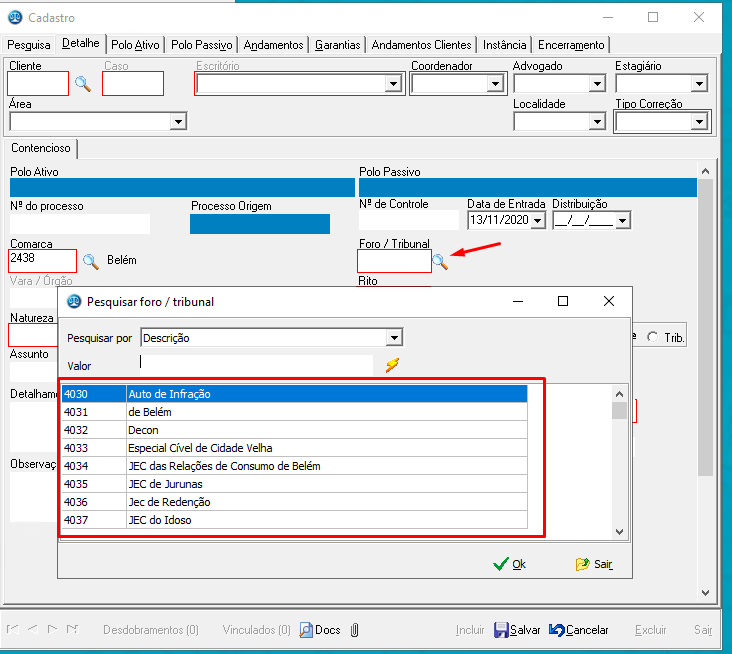This screenshot has width=732, height=654.
Task: Click the Nº de Controle field
Action: pos(409,220)
